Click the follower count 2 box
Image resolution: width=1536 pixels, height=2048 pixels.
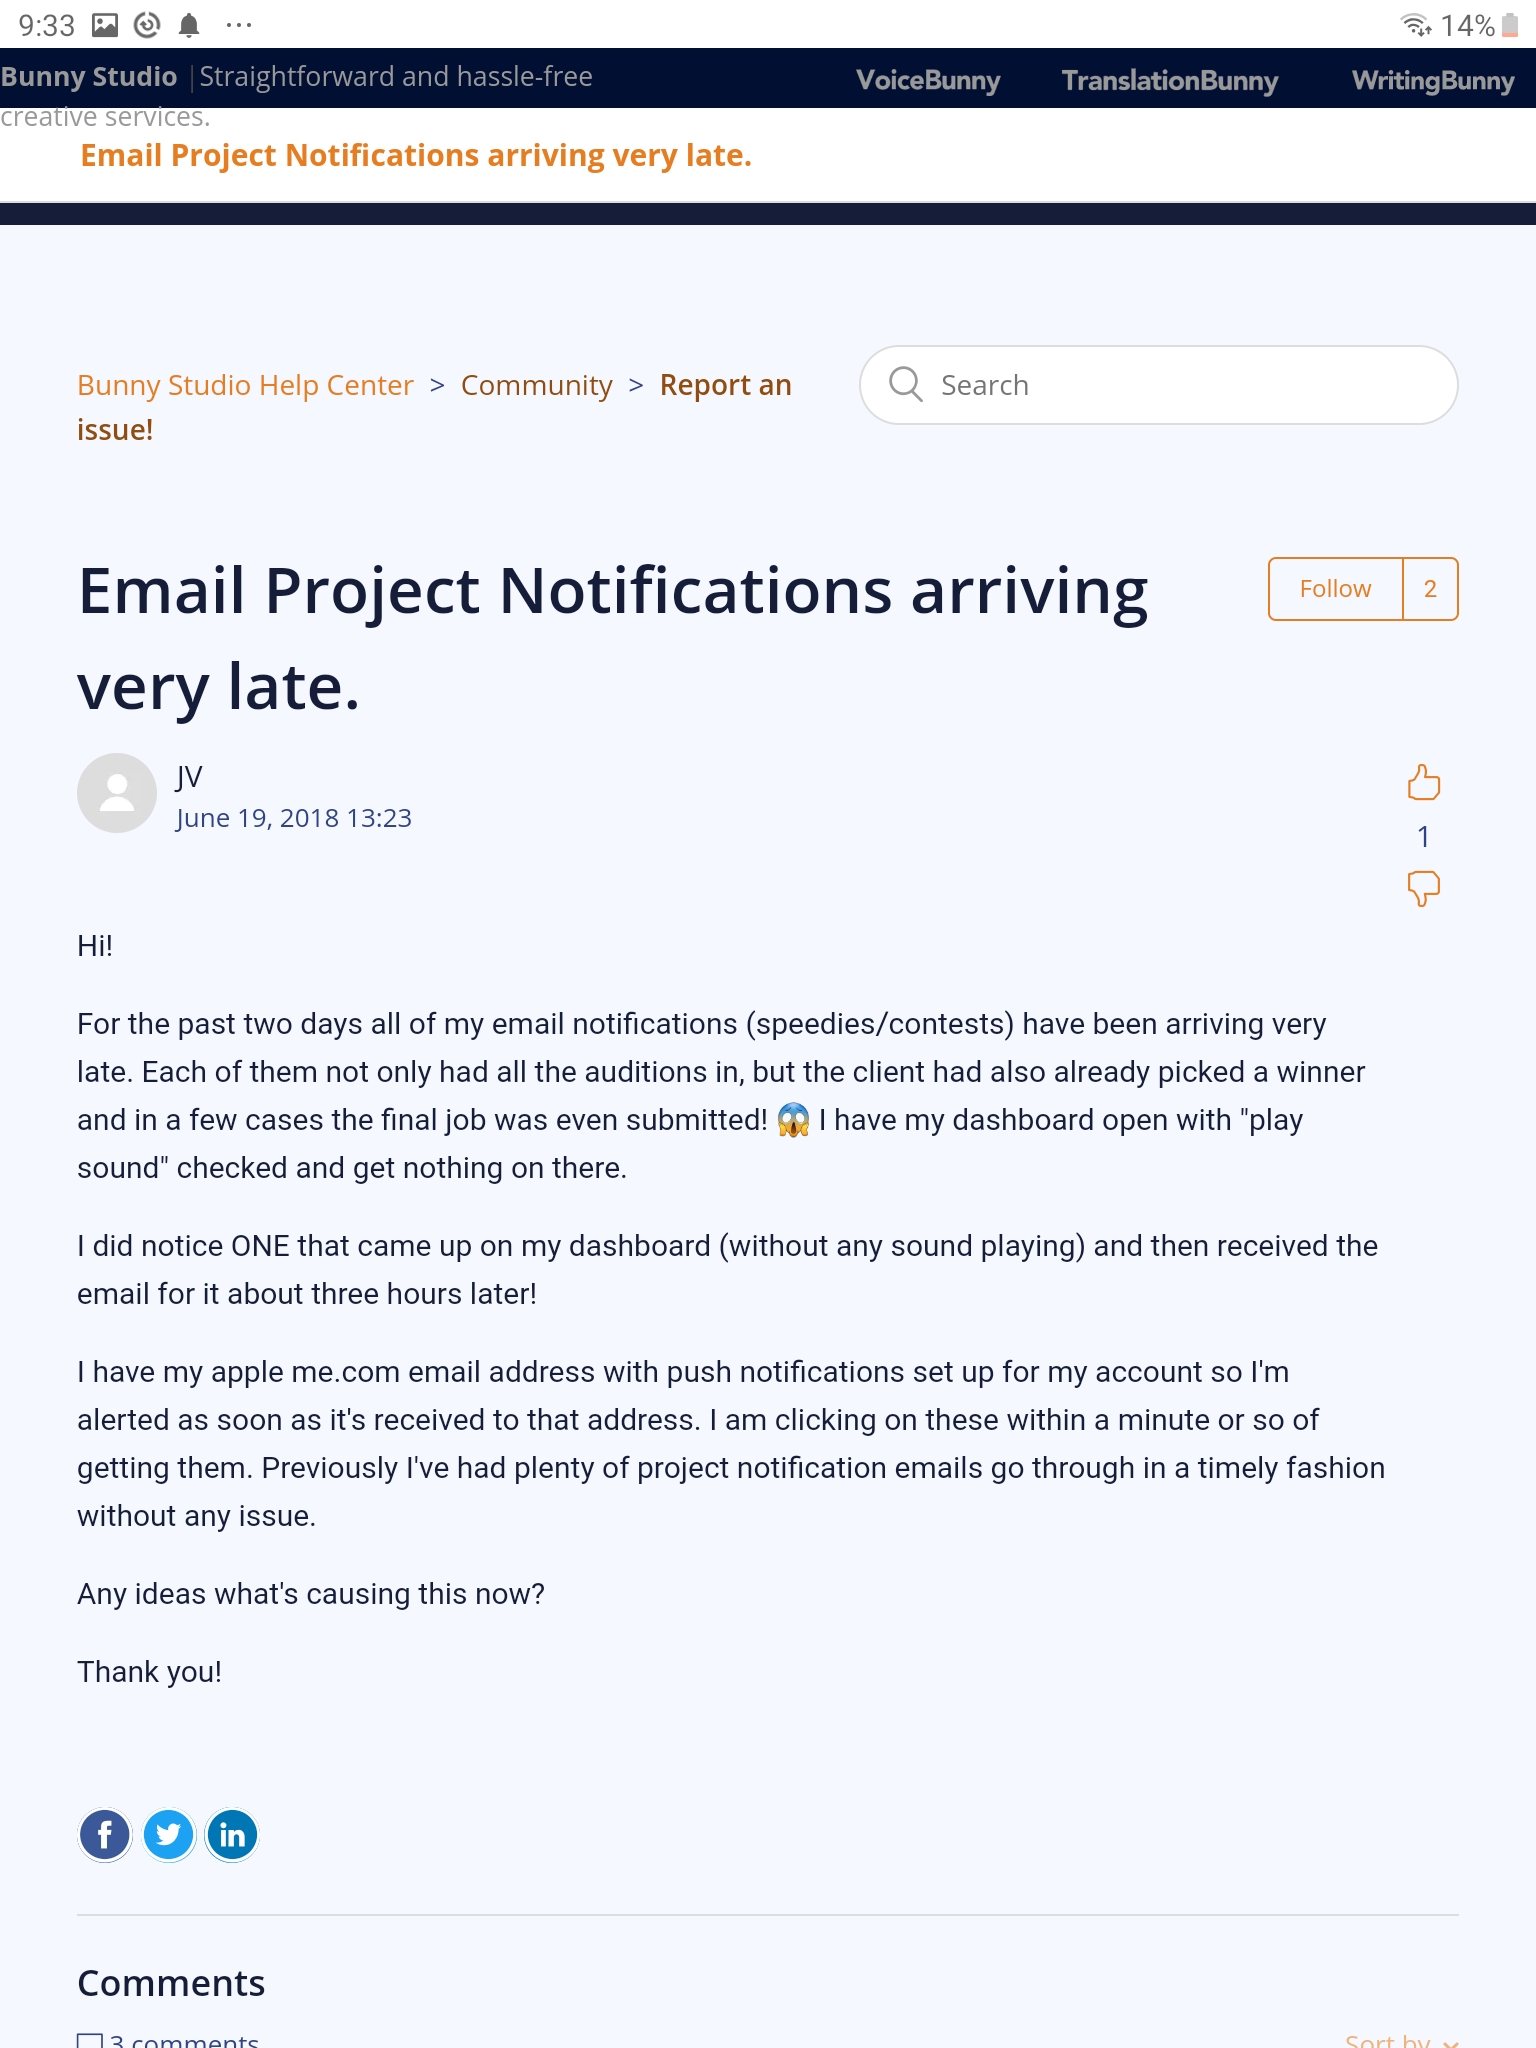pyautogui.click(x=1430, y=589)
